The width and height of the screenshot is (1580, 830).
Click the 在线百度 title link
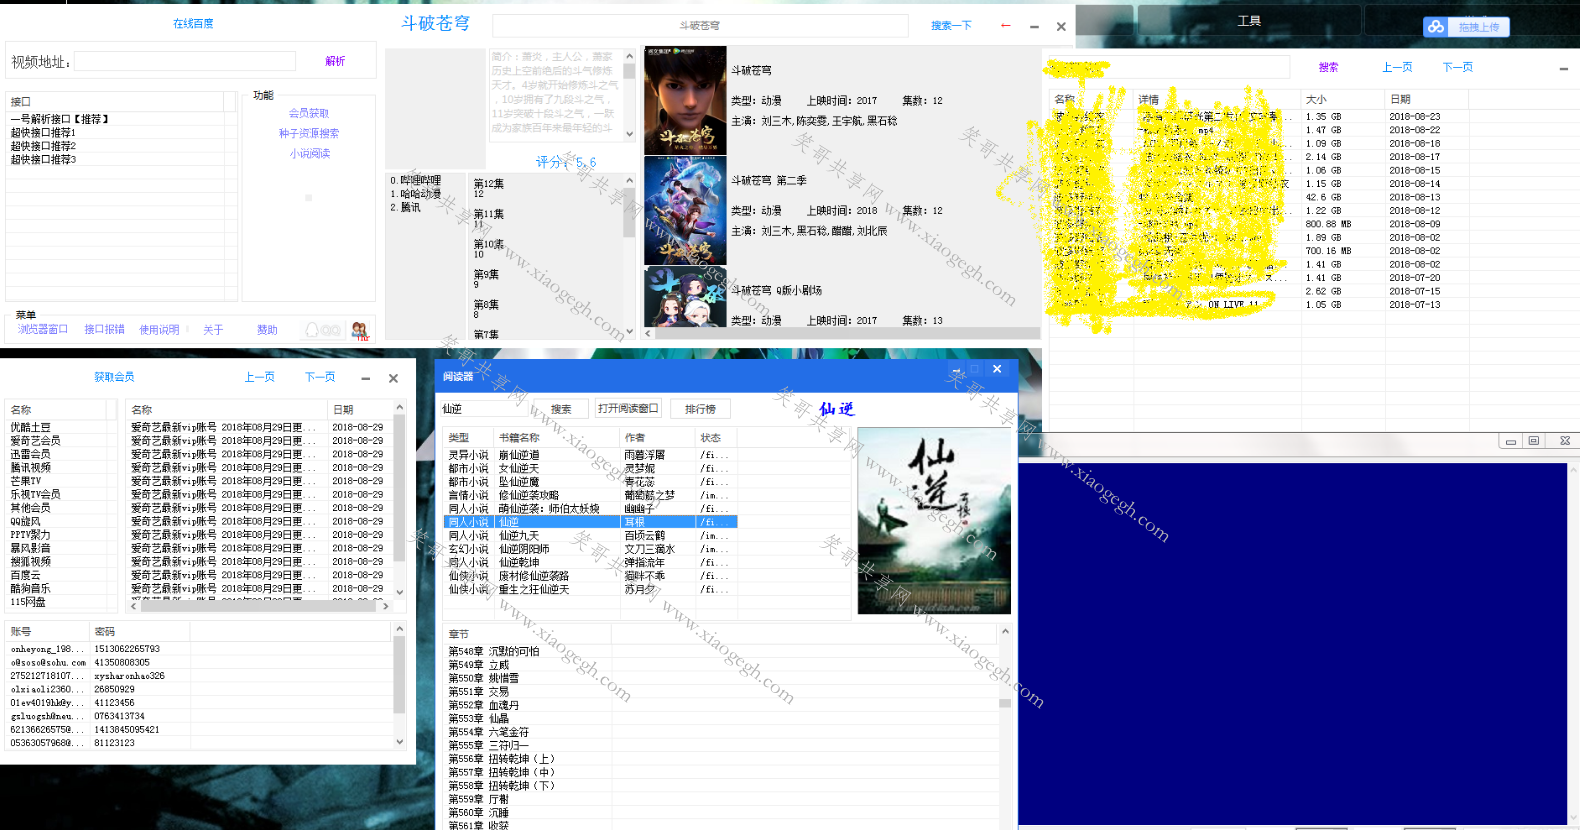(193, 23)
